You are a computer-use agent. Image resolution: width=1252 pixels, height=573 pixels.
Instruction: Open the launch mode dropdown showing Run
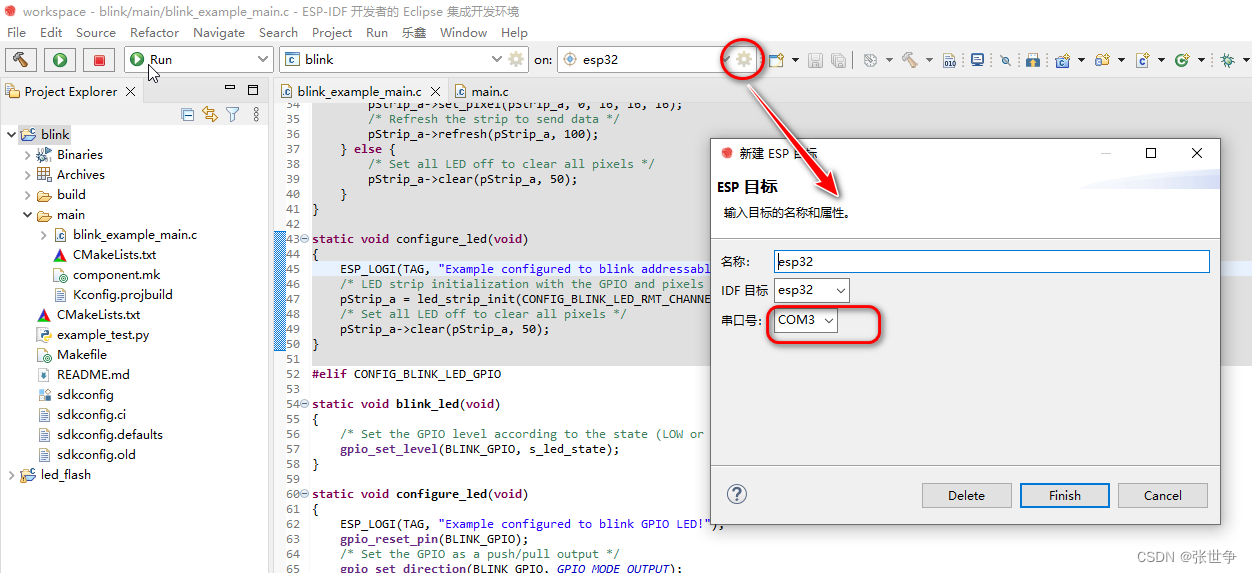198,60
